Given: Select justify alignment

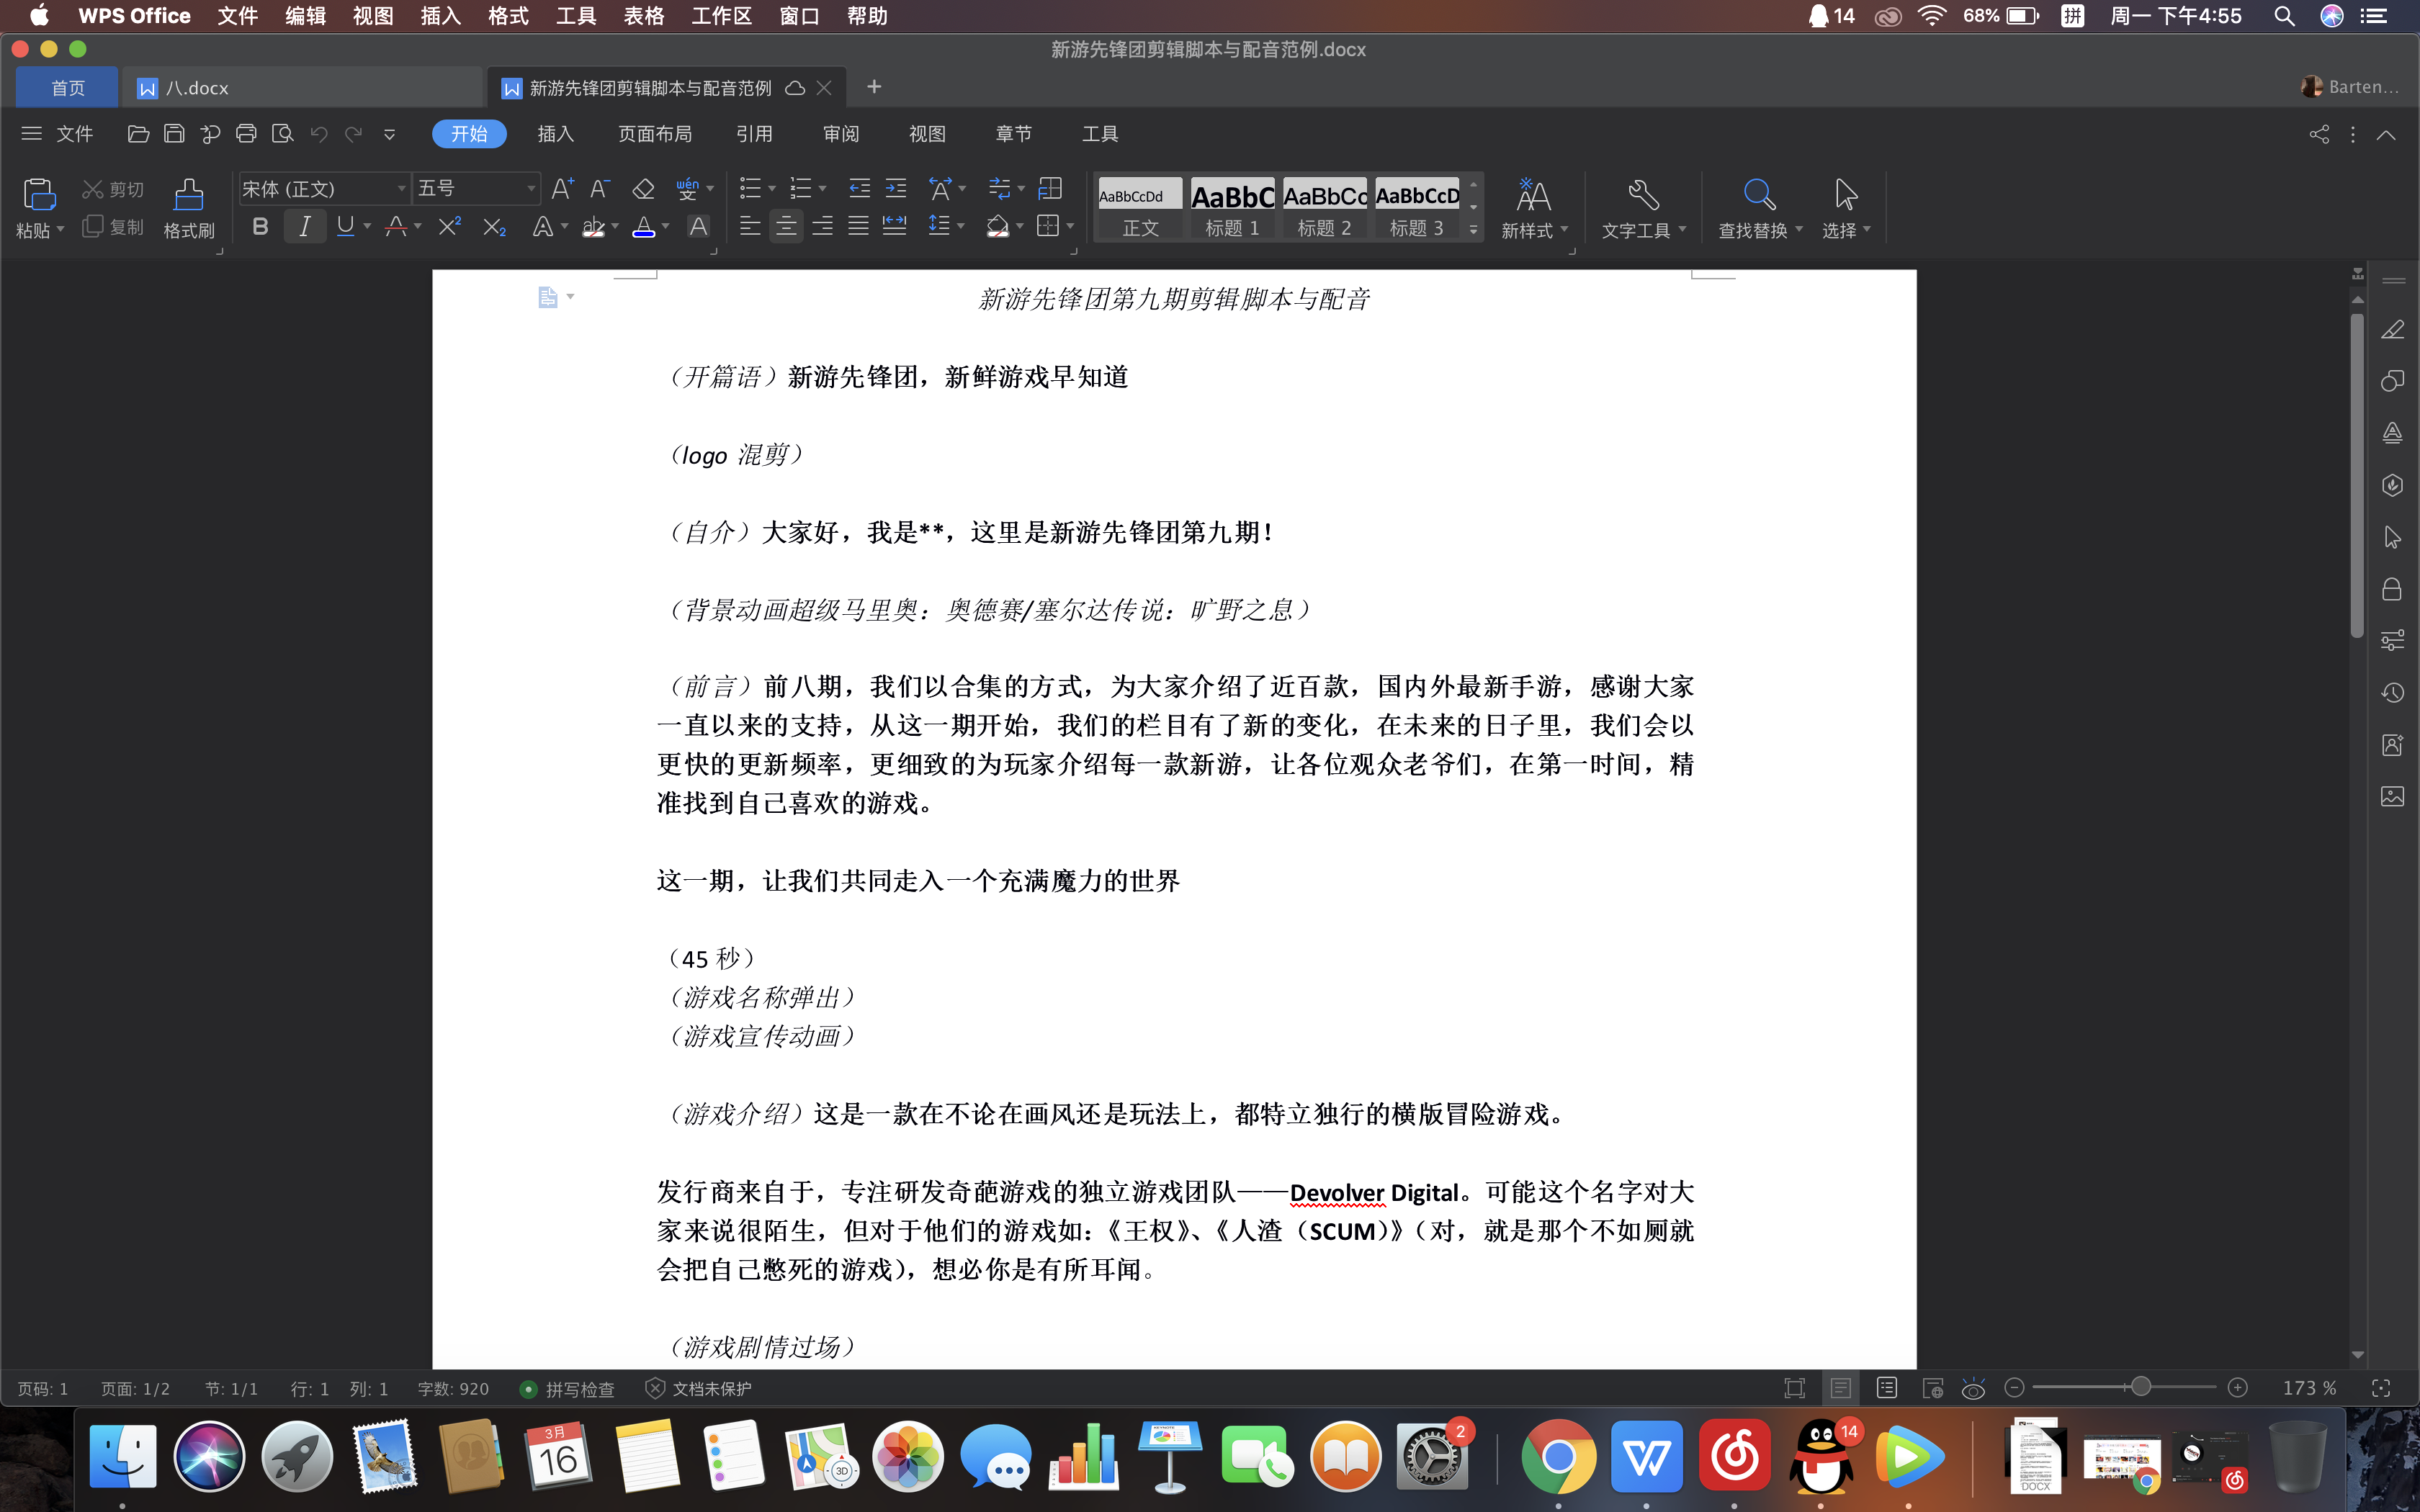Looking at the screenshot, I should click(x=858, y=227).
